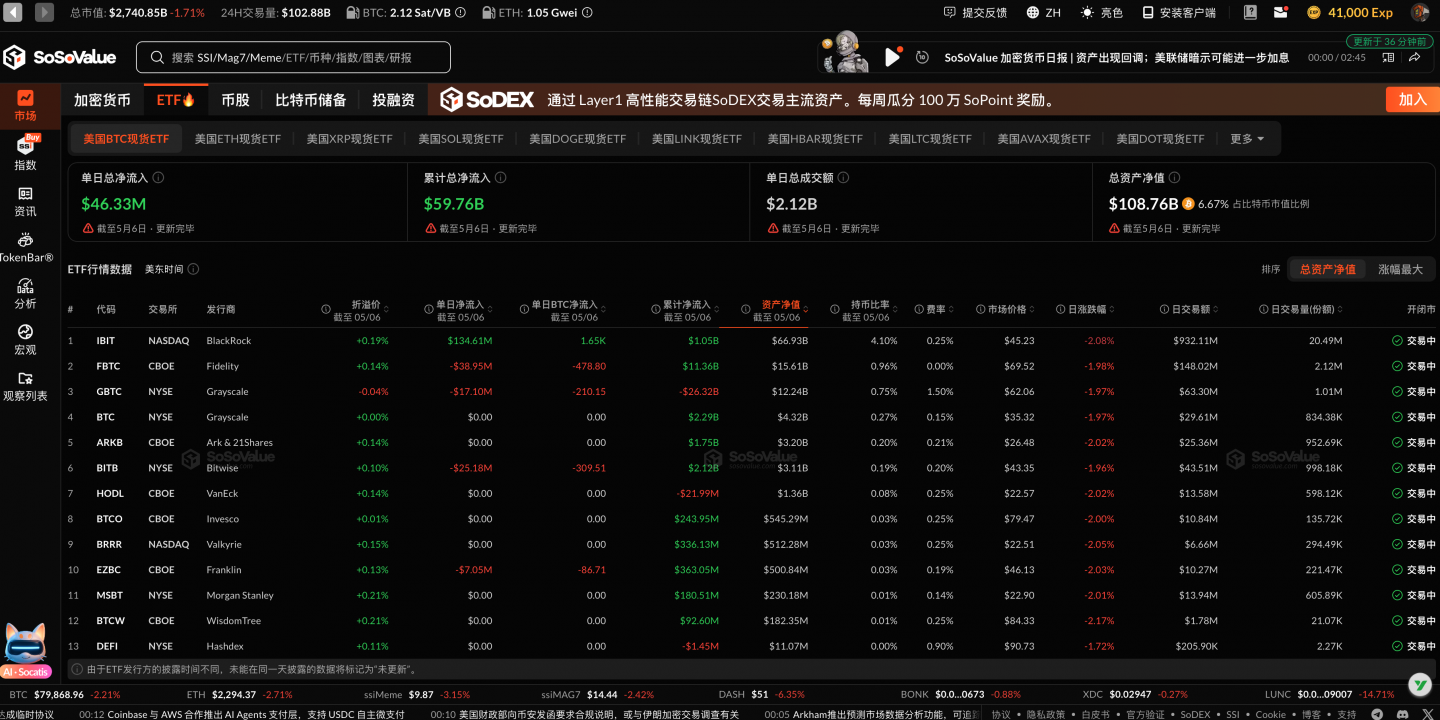Open the 白皮书 whitepaper footer link
Screen dimensions: 1440x720
(x=1096, y=714)
